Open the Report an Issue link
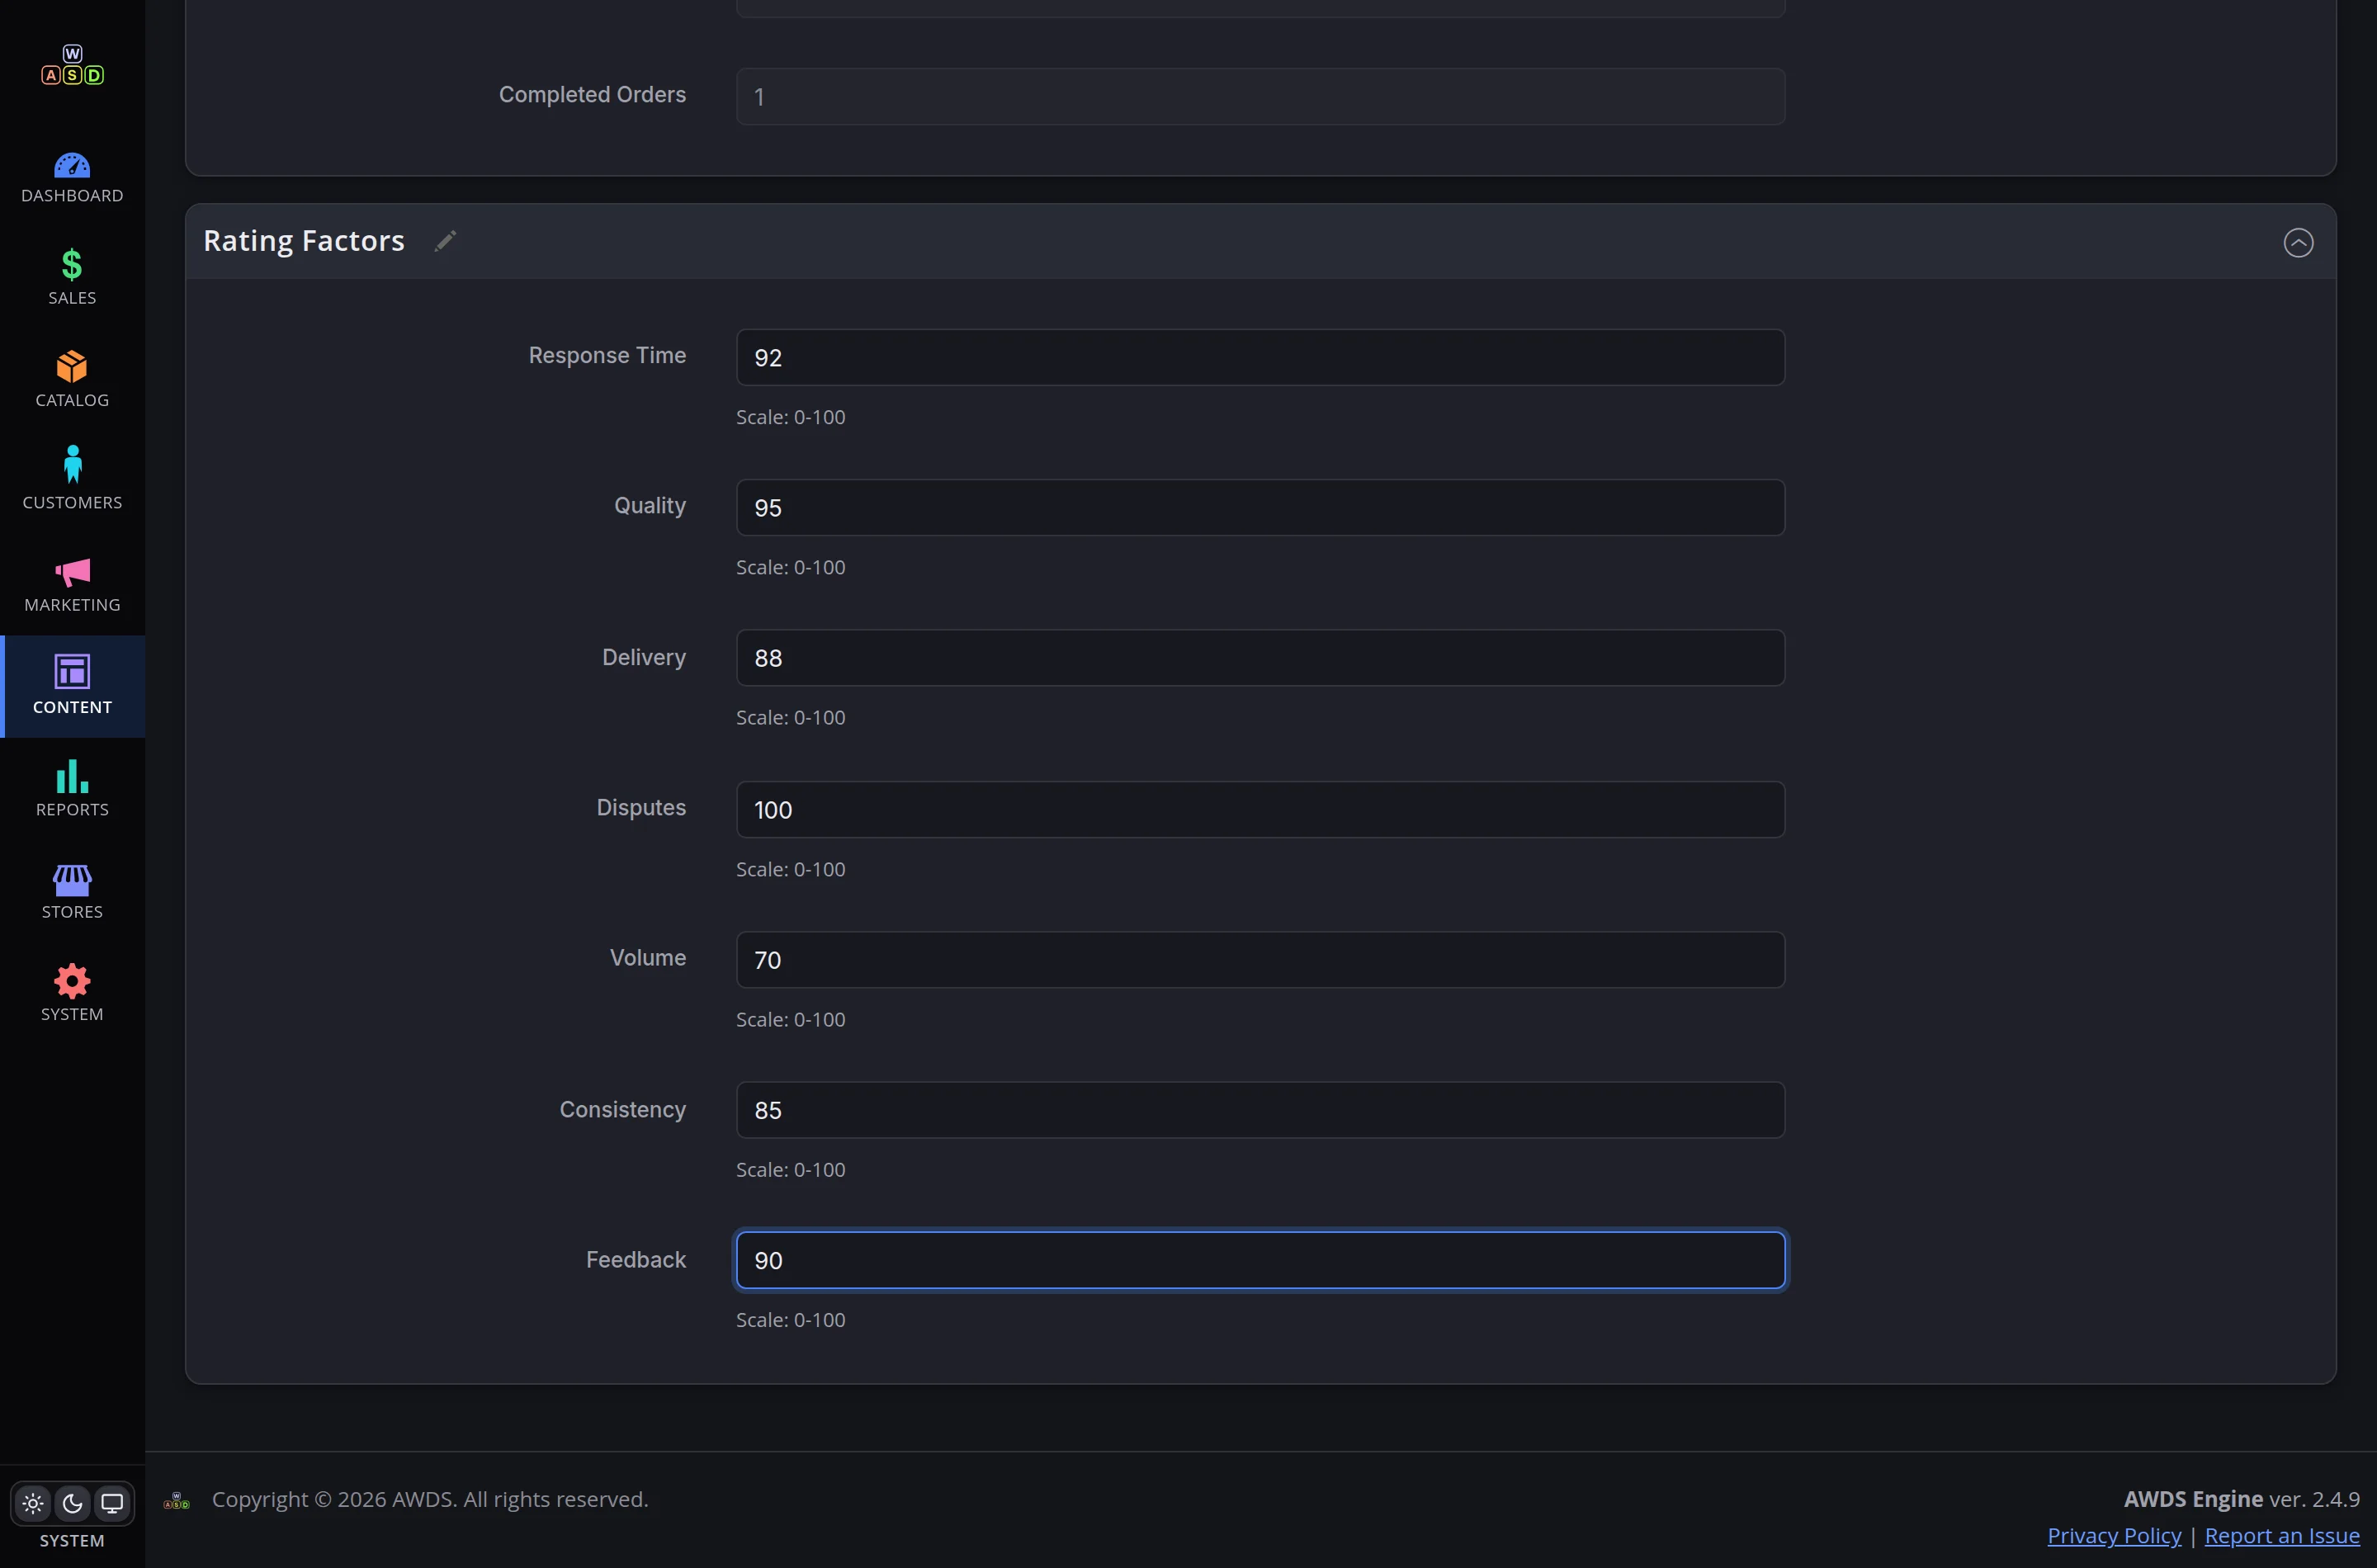Viewport: 2377px width, 1568px height. (2282, 1535)
